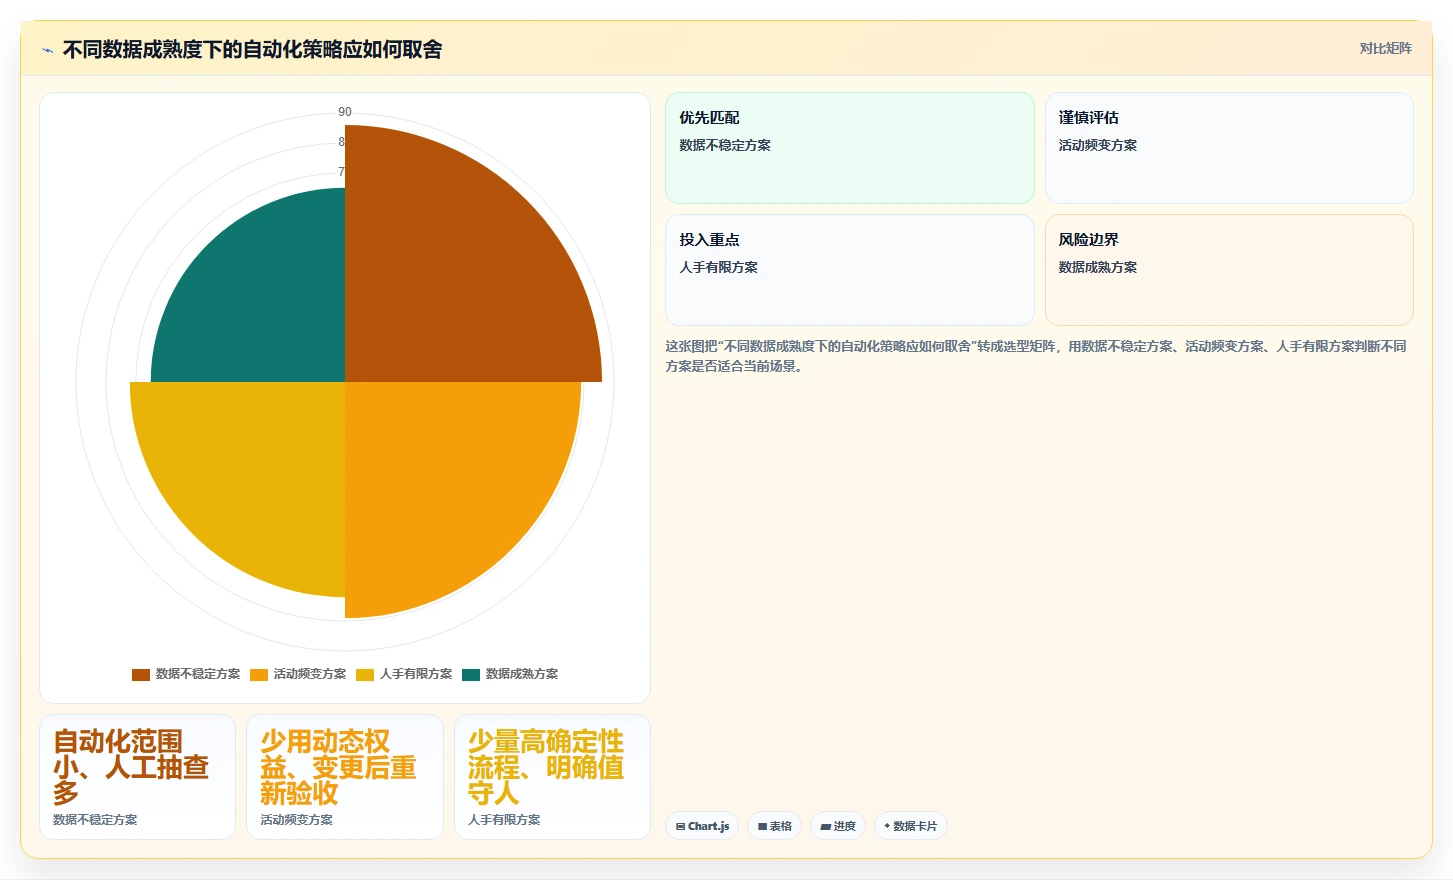This screenshot has width=1453, height=880.
Task: Select the 优先匹配 card heading
Action: click(x=709, y=117)
